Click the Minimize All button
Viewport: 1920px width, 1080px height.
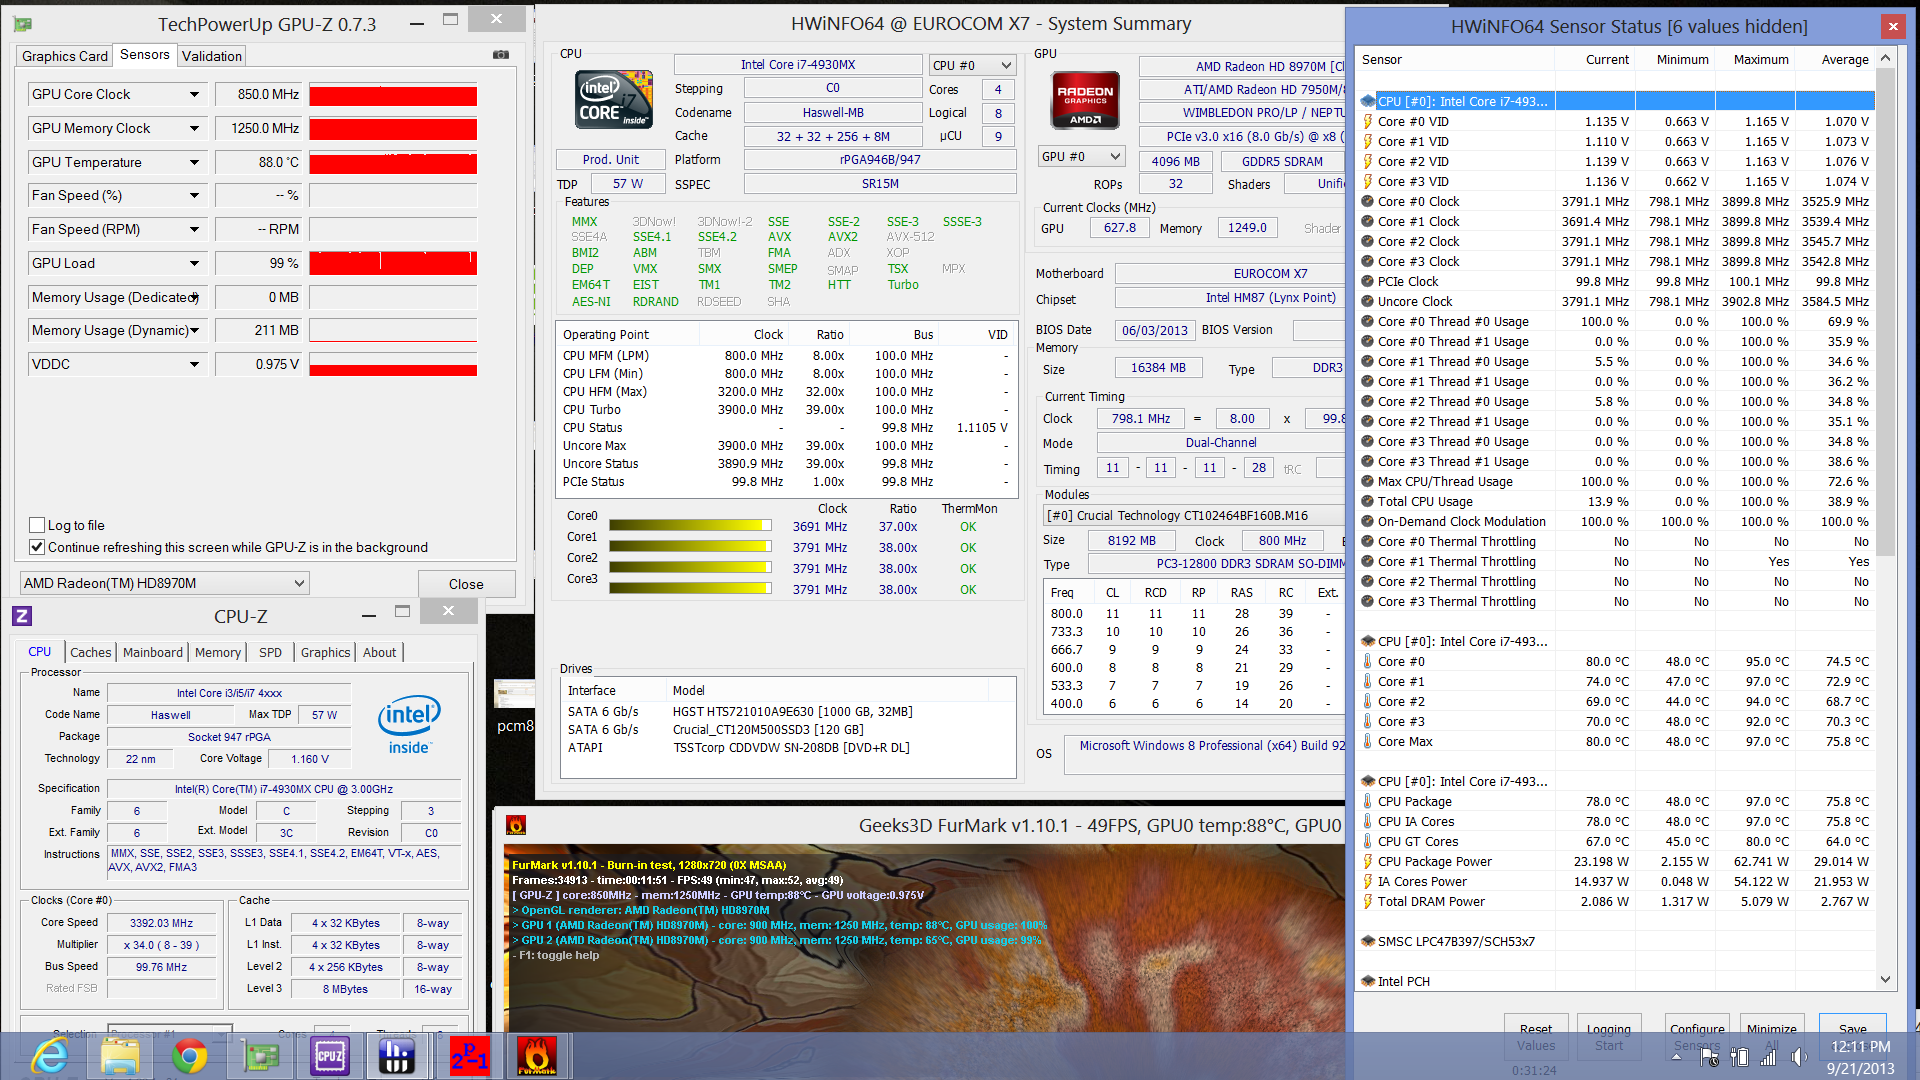pos(1772,1037)
